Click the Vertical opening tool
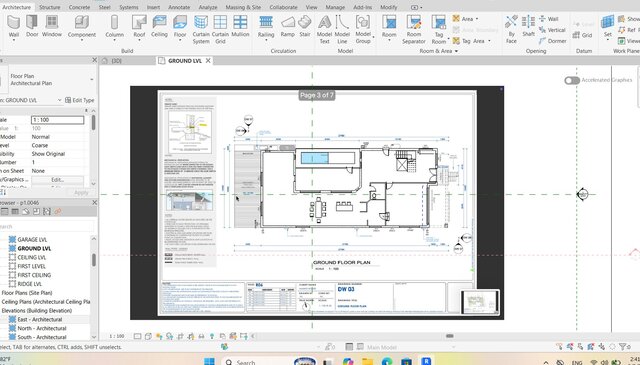 [552, 30]
